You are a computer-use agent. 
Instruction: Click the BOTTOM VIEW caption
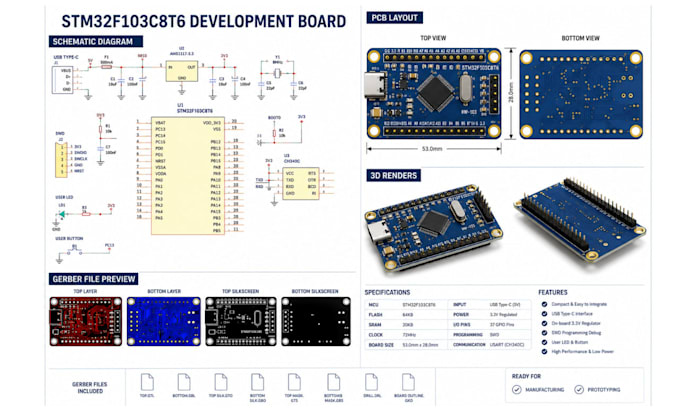click(581, 38)
